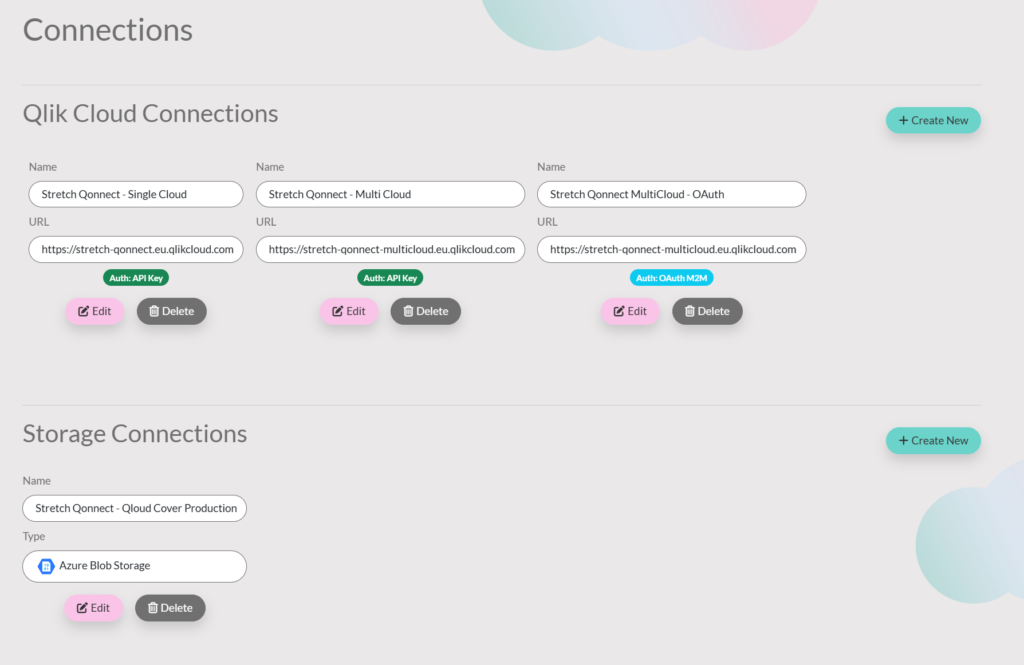Focus the stretch-qonnect.eu.qlikcloud.com URL field

pos(136,249)
